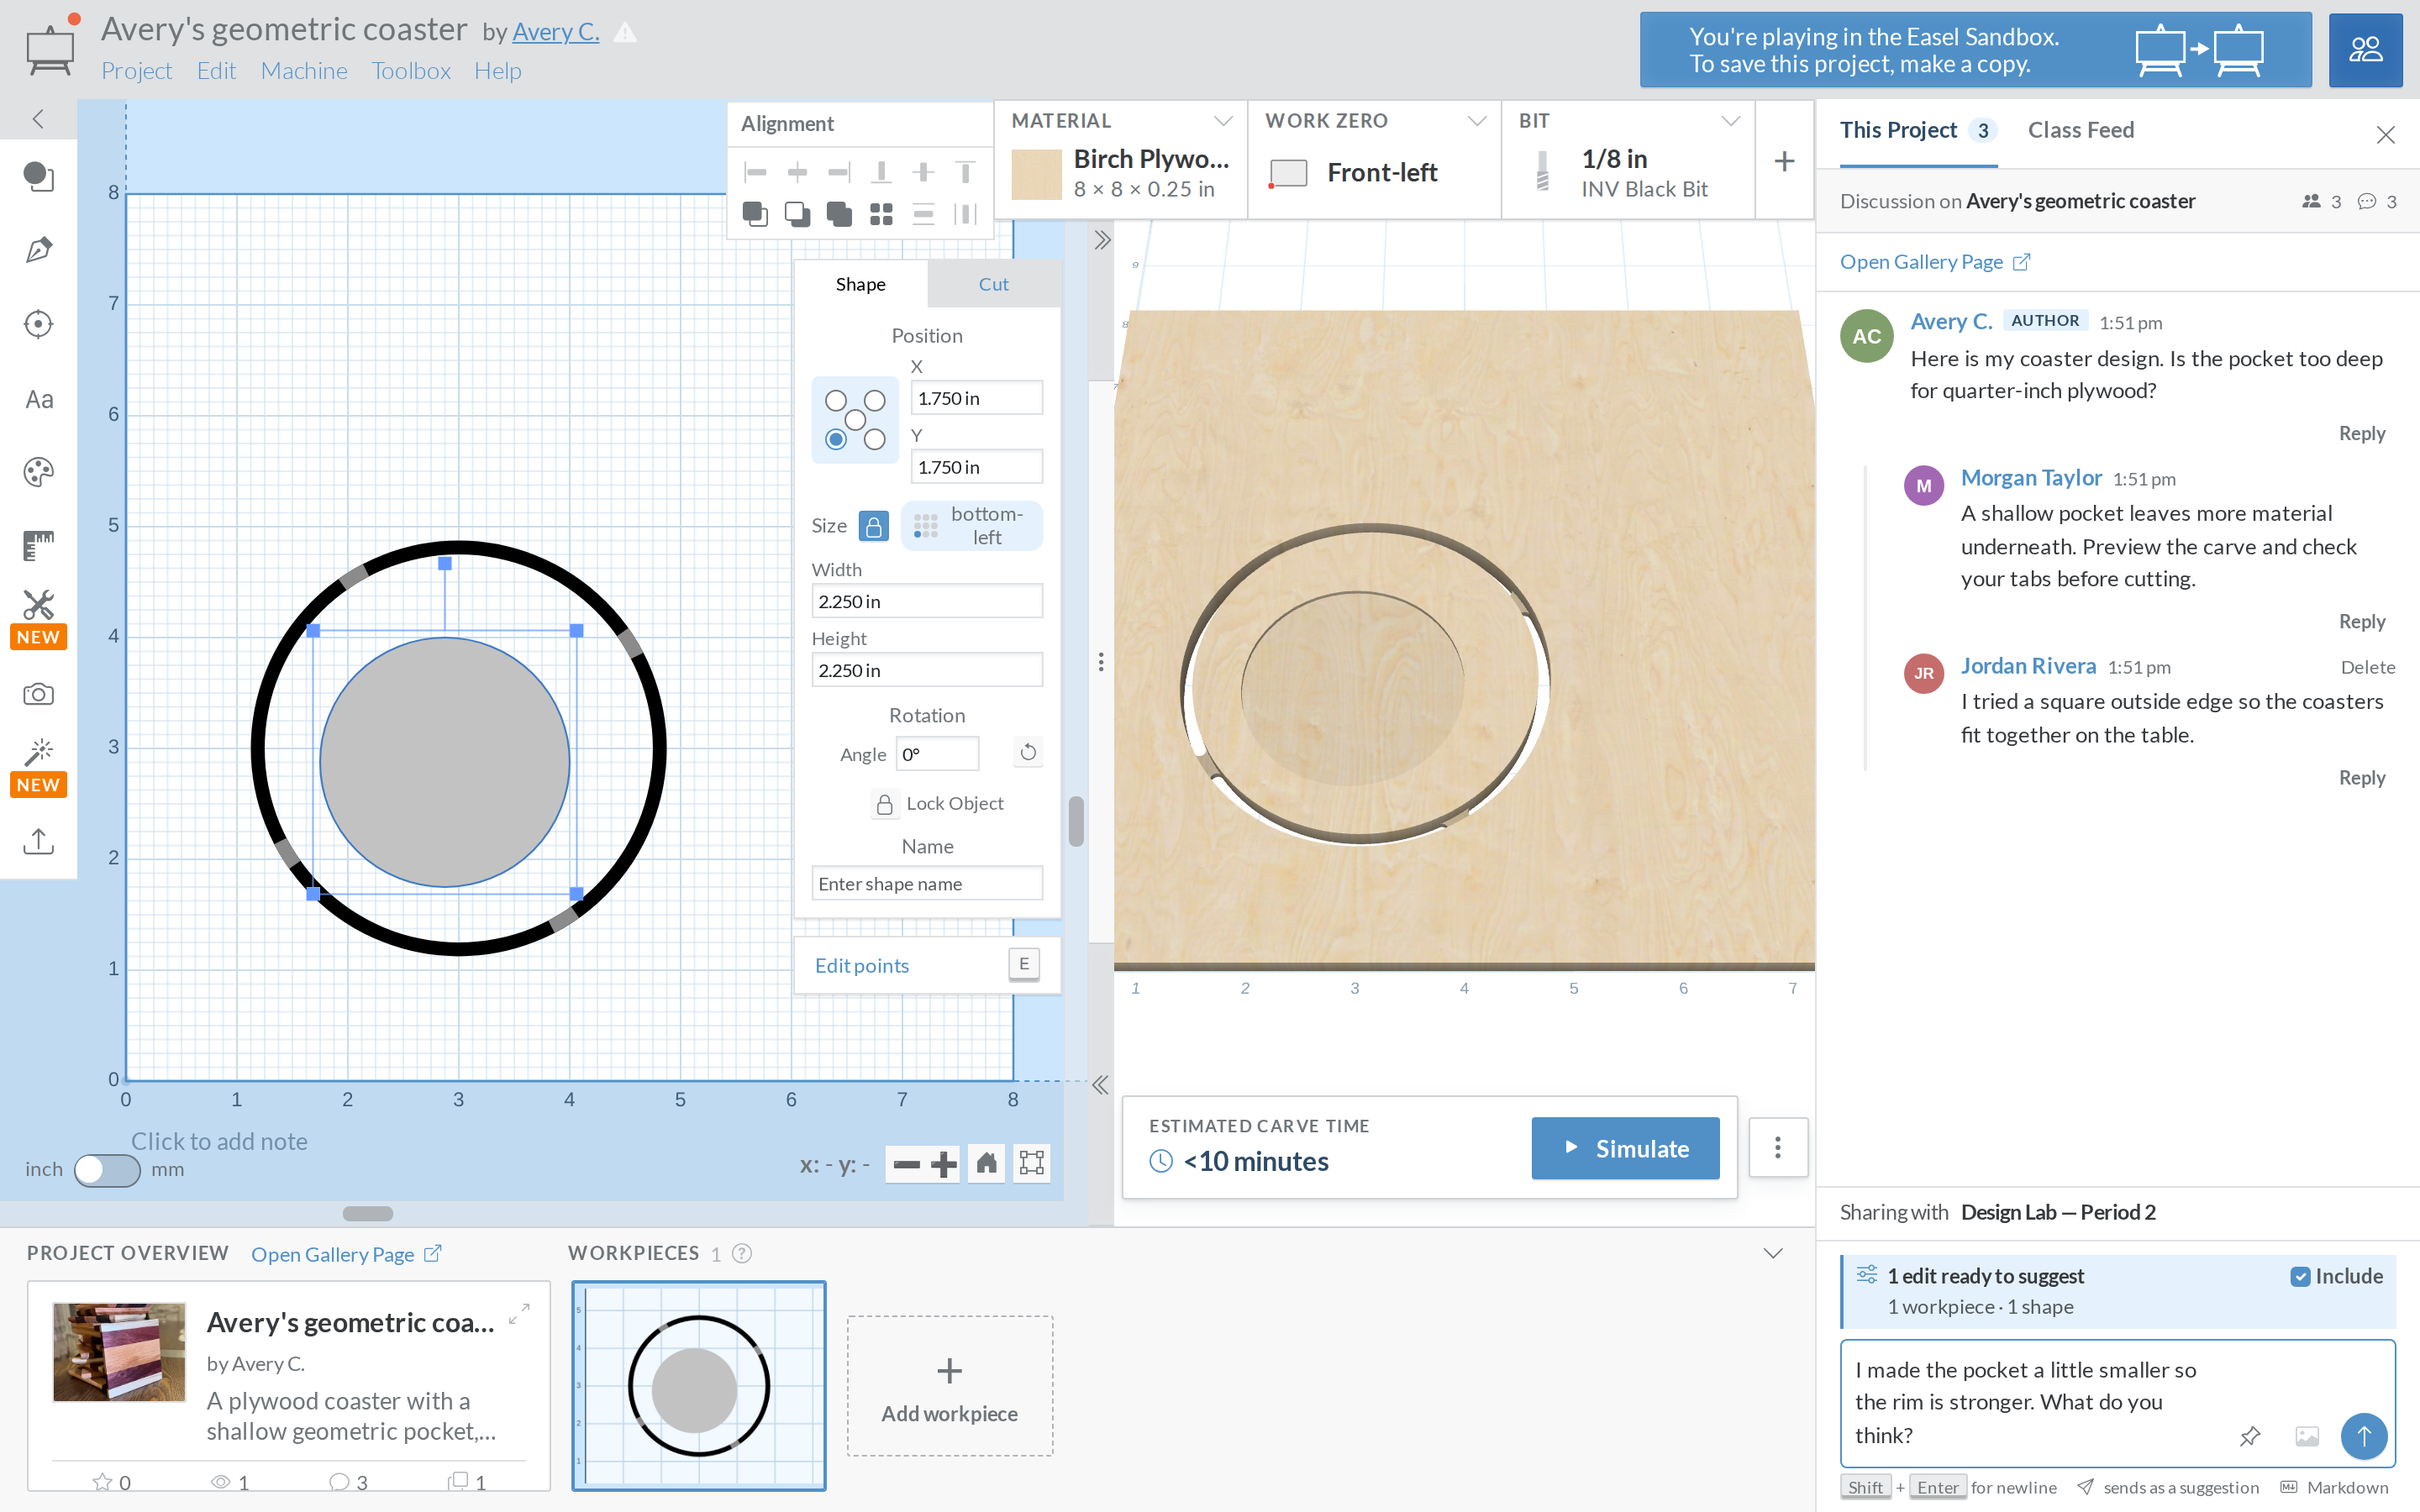
Task: Expand the WORK ZERO dropdown
Action: 1476,121
